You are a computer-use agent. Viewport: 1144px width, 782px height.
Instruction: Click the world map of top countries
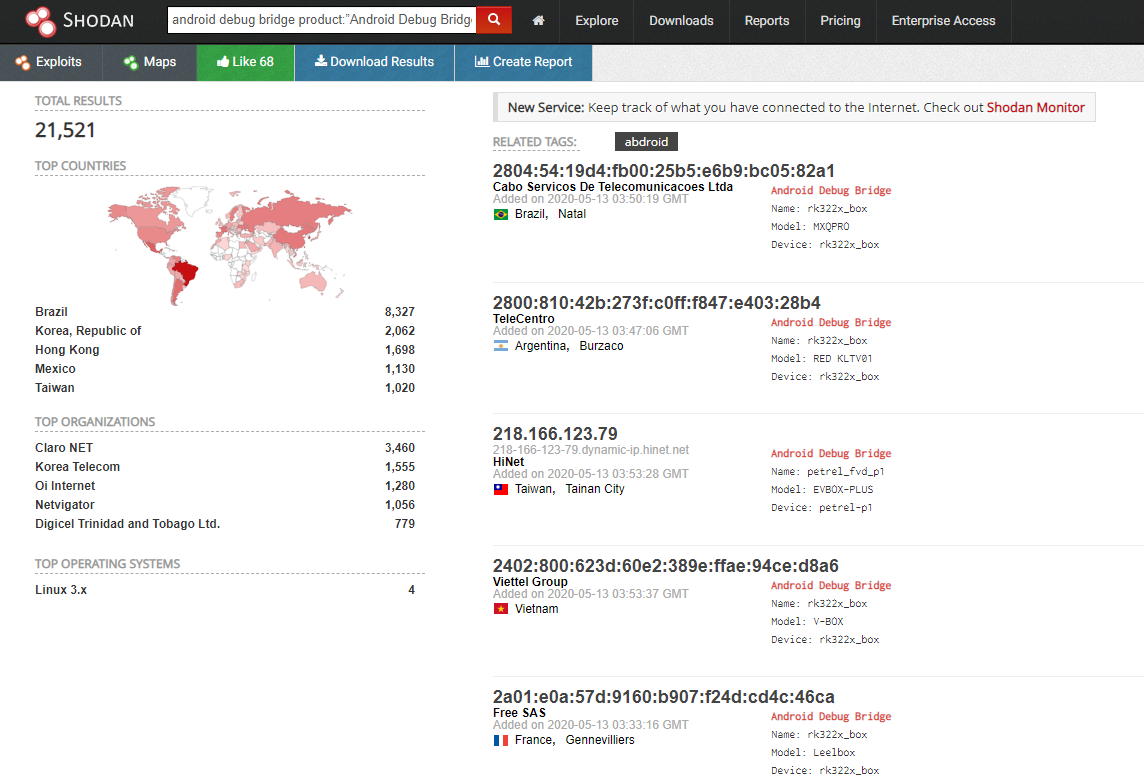228,242
